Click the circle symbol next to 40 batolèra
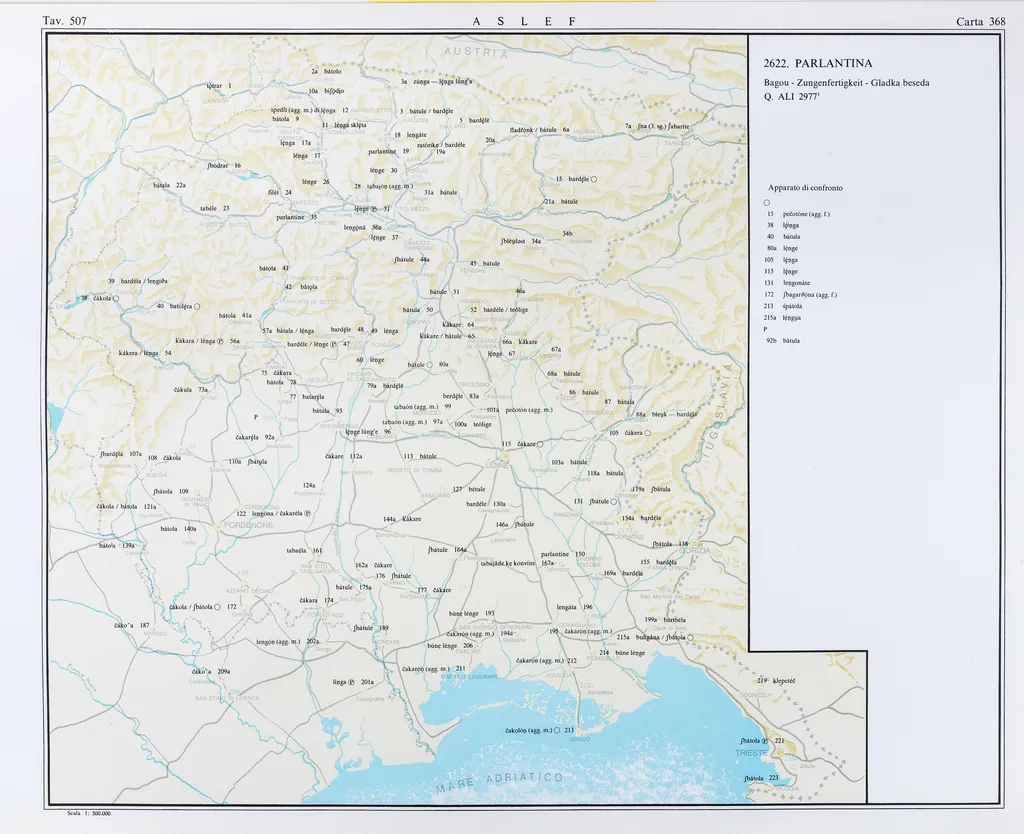This screenshot has width=1024, height=834. coord(197,306)
